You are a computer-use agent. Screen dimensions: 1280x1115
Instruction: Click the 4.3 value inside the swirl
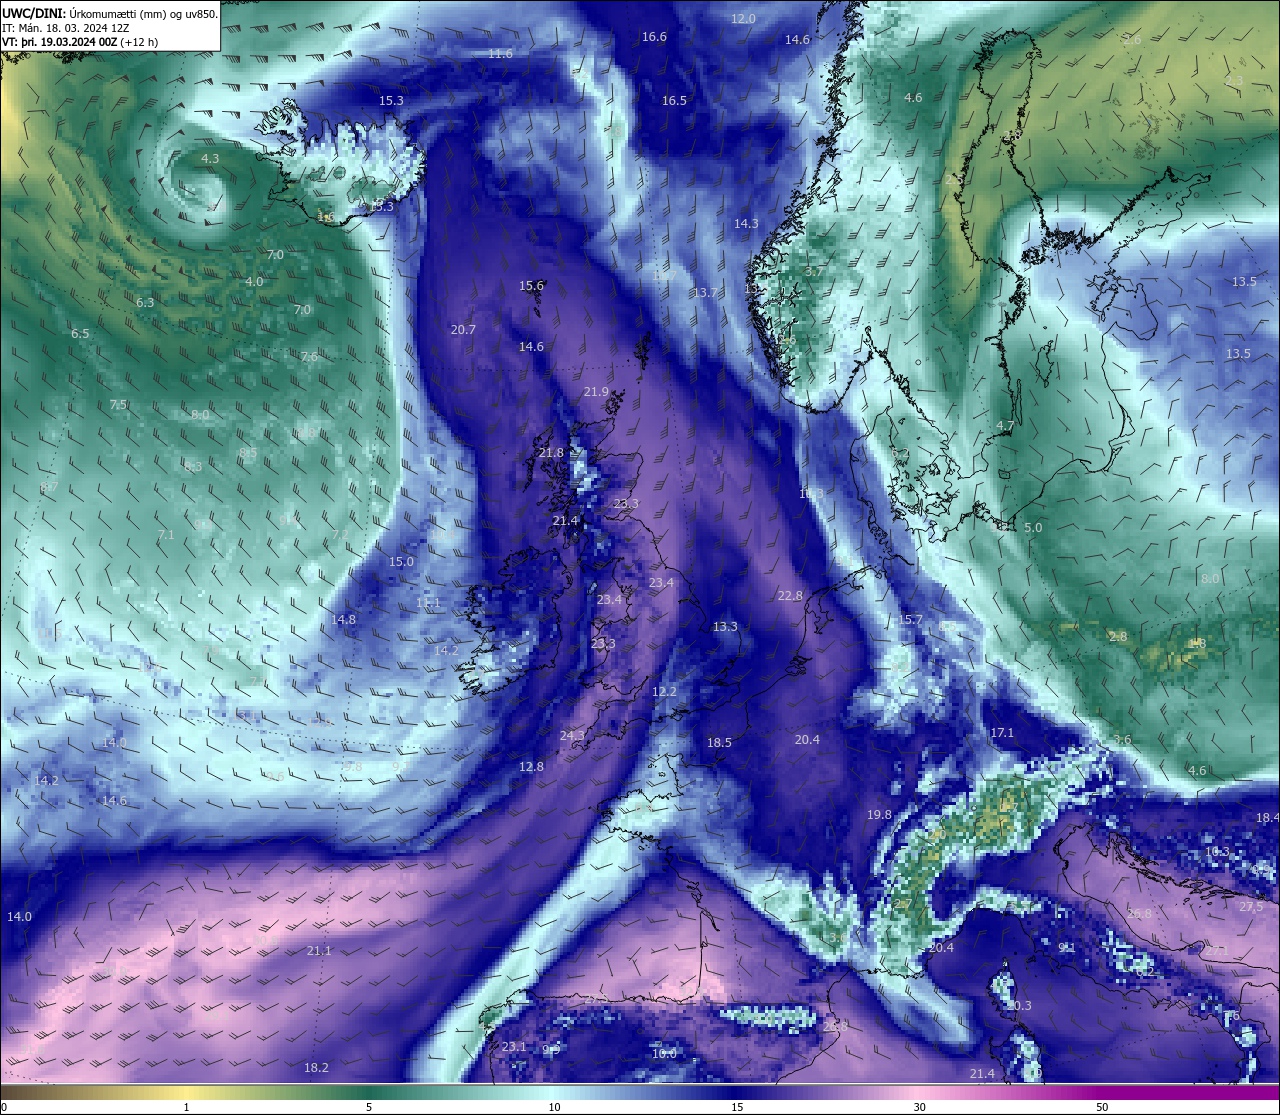(210, 159)
